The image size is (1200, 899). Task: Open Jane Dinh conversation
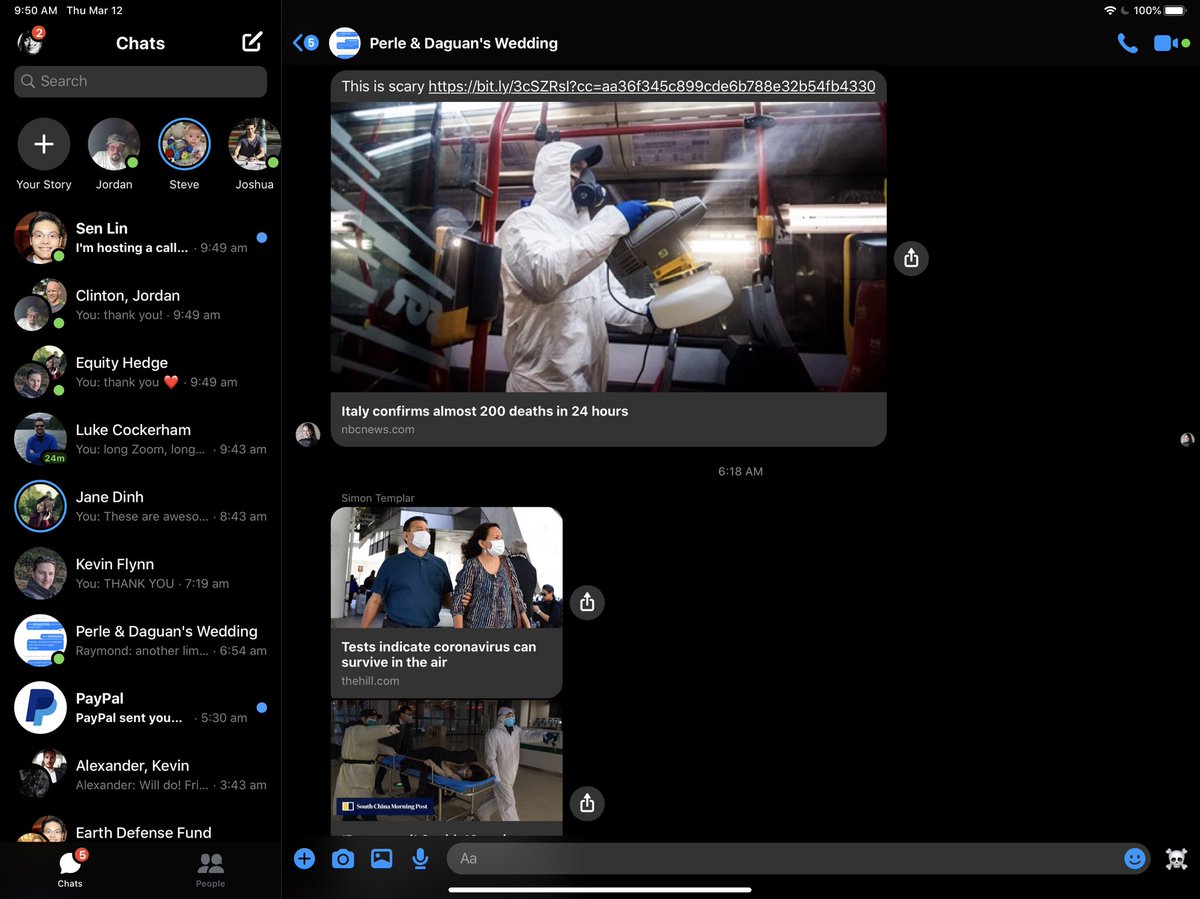click(140, 505)
